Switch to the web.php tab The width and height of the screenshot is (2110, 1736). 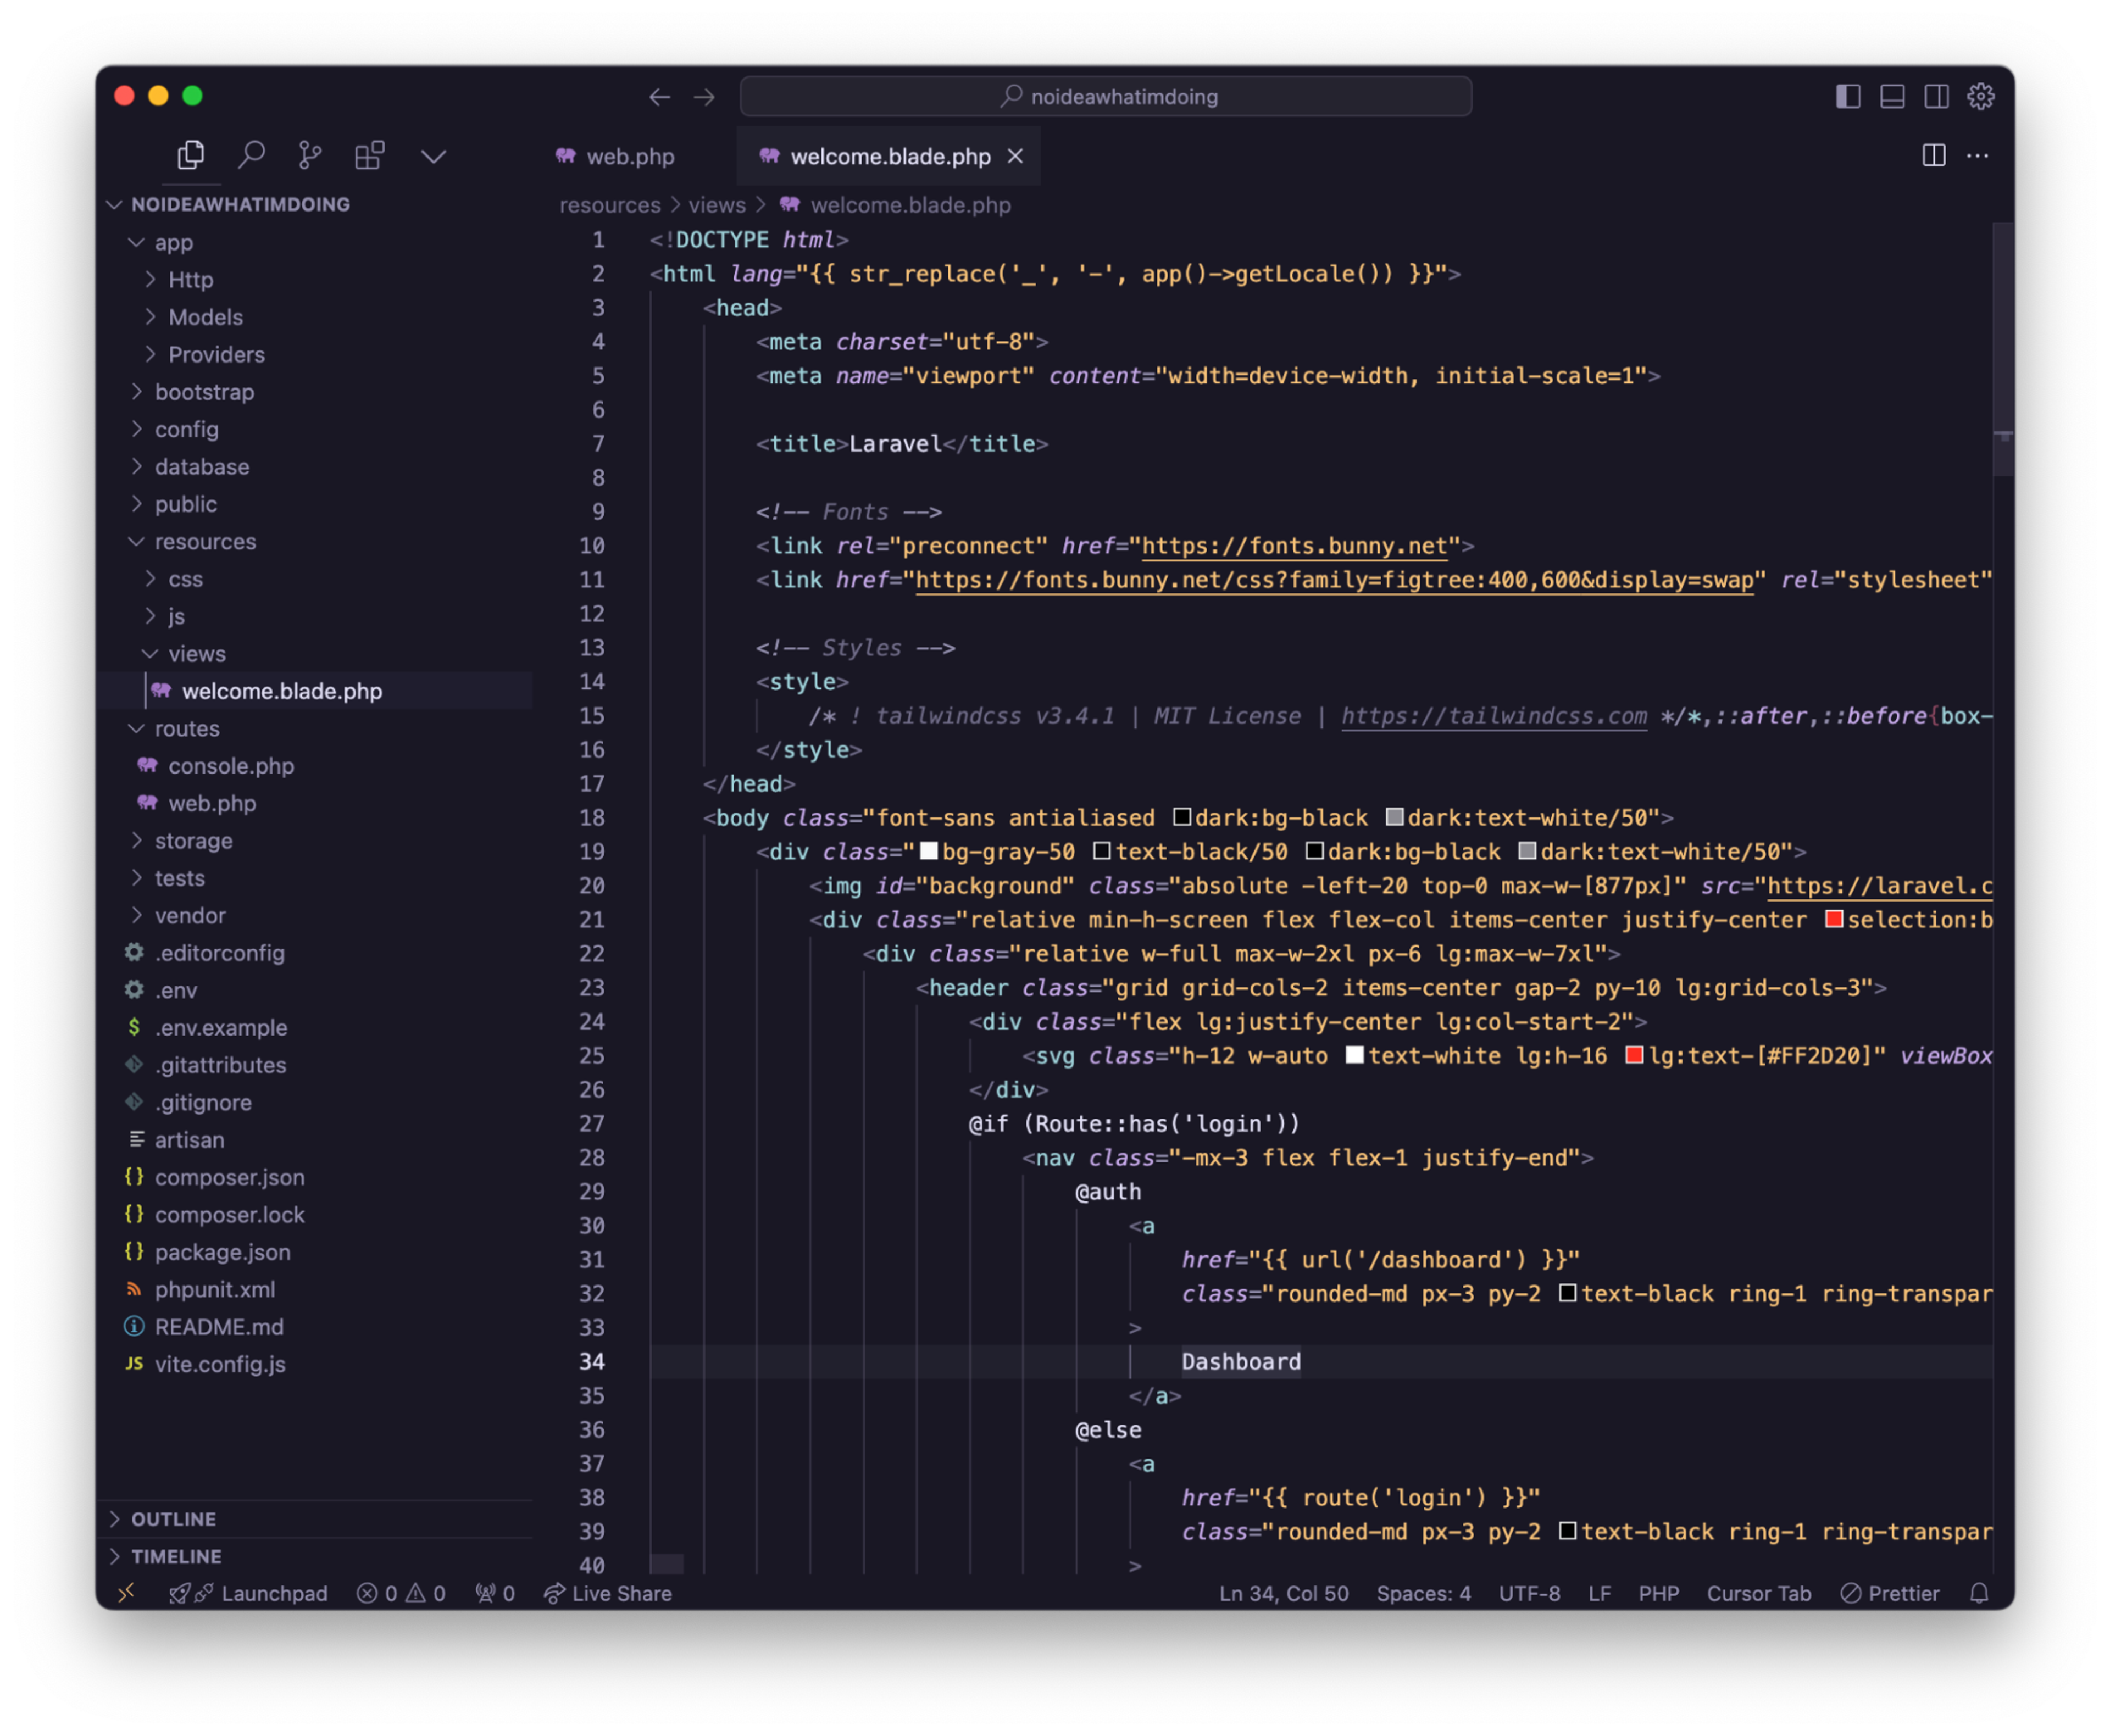point(629,156)
